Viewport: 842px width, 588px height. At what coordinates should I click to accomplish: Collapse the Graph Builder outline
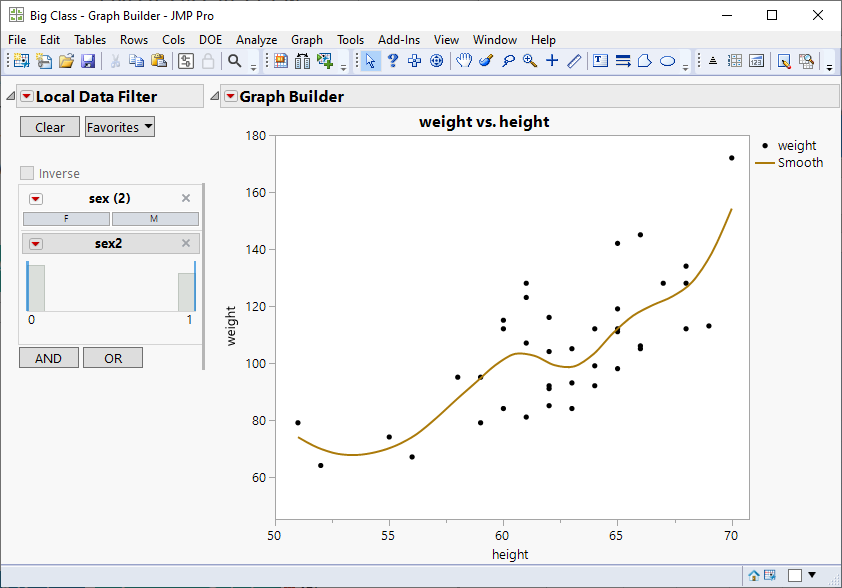(214, 97)
